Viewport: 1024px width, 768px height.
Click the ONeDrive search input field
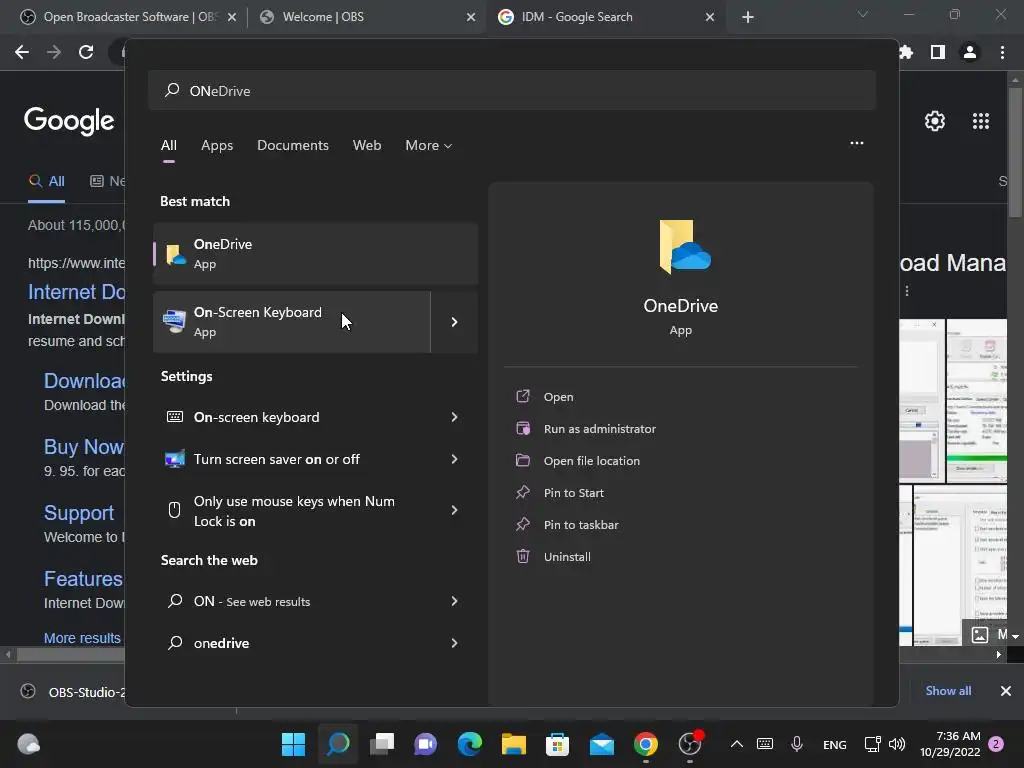point(512,91)
